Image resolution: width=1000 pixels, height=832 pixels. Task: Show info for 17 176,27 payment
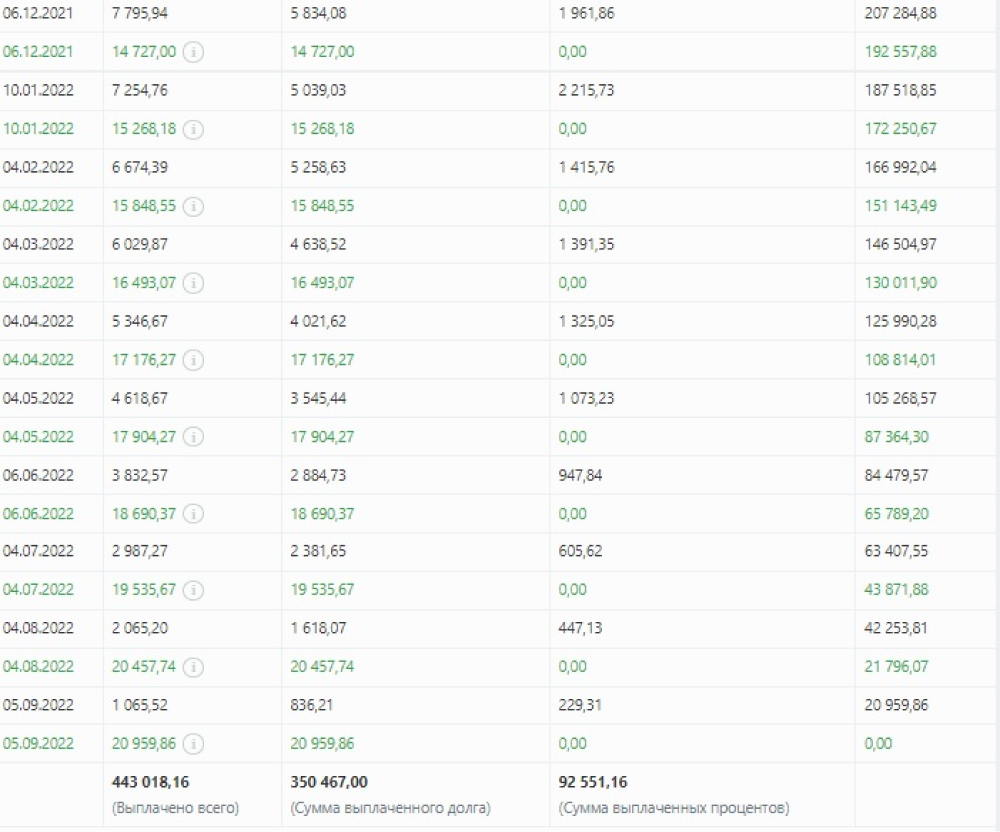tap(193, 360)
